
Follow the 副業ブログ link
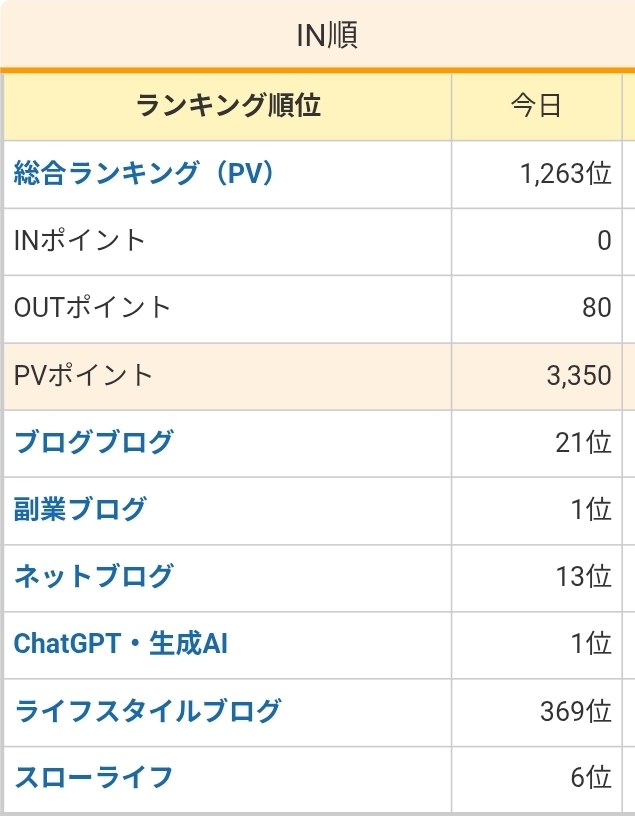coord(80,509)
